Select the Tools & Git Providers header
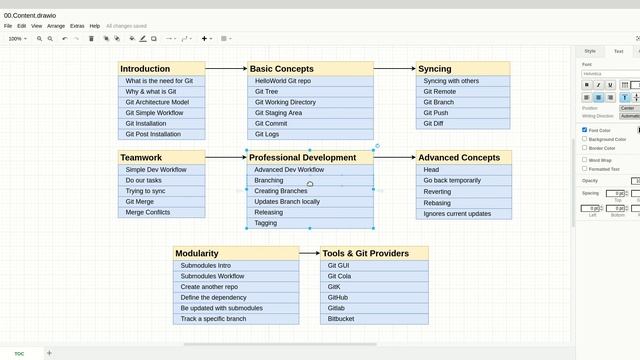Viewport: 640px width, 360px height. coord(374,253)
